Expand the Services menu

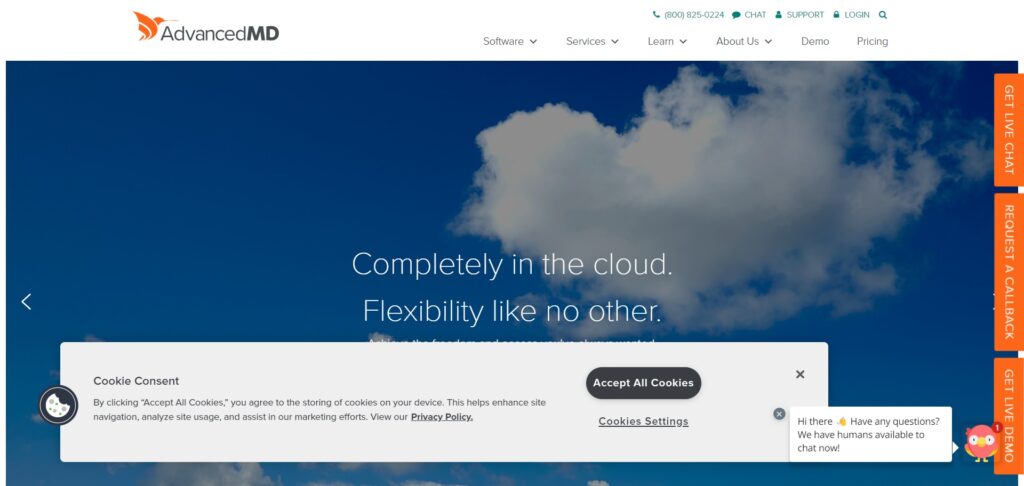coord(592,41)
